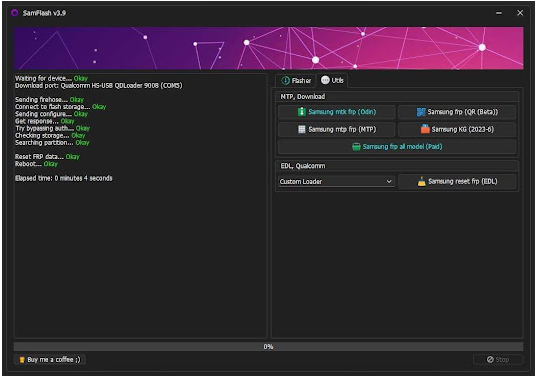This screenshot has width=537, height=377.
Task: Close the SamFlash window
Action: click(x=520, y=13)
